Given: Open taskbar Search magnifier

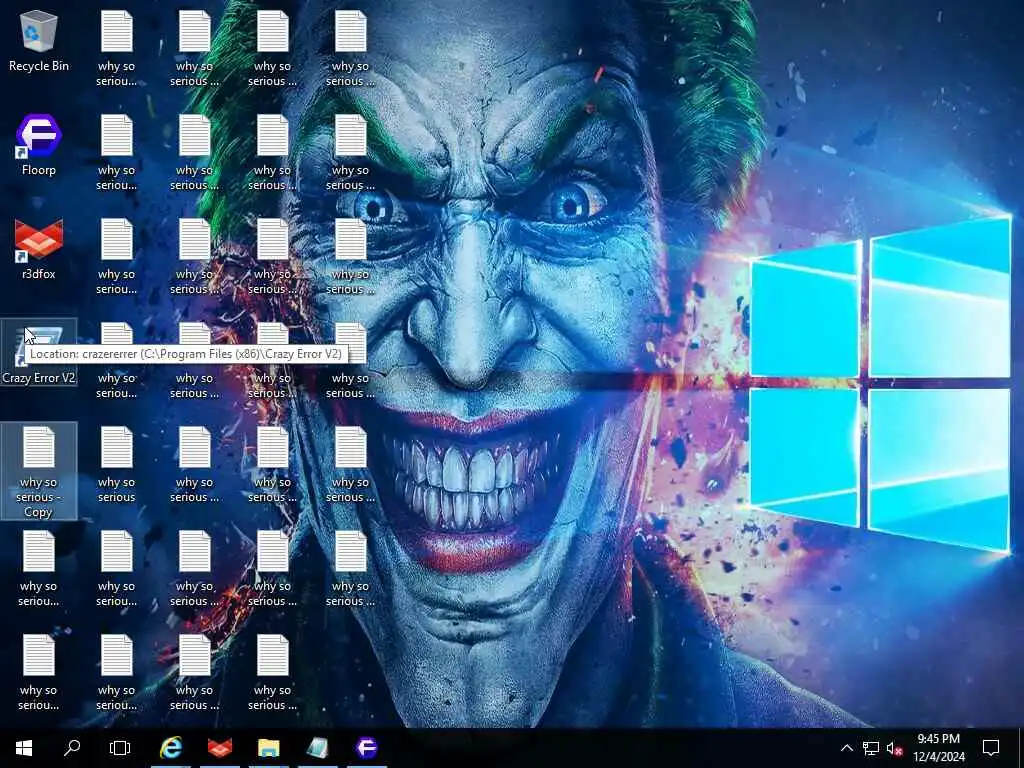Looking at the screenshot, I should (x=72, y=748).
